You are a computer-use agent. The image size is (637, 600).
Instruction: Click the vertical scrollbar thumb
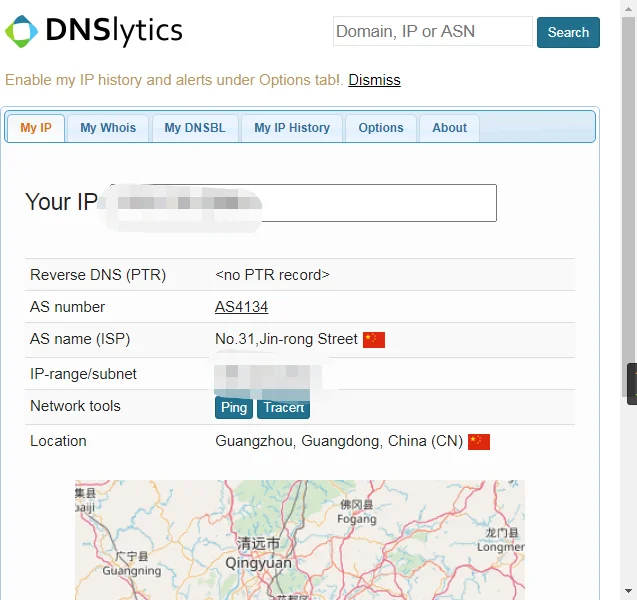(628, 207)
